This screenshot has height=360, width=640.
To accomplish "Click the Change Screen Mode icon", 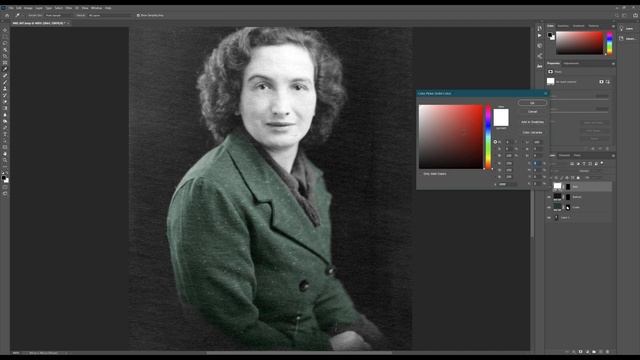I will tap(5, 194).
